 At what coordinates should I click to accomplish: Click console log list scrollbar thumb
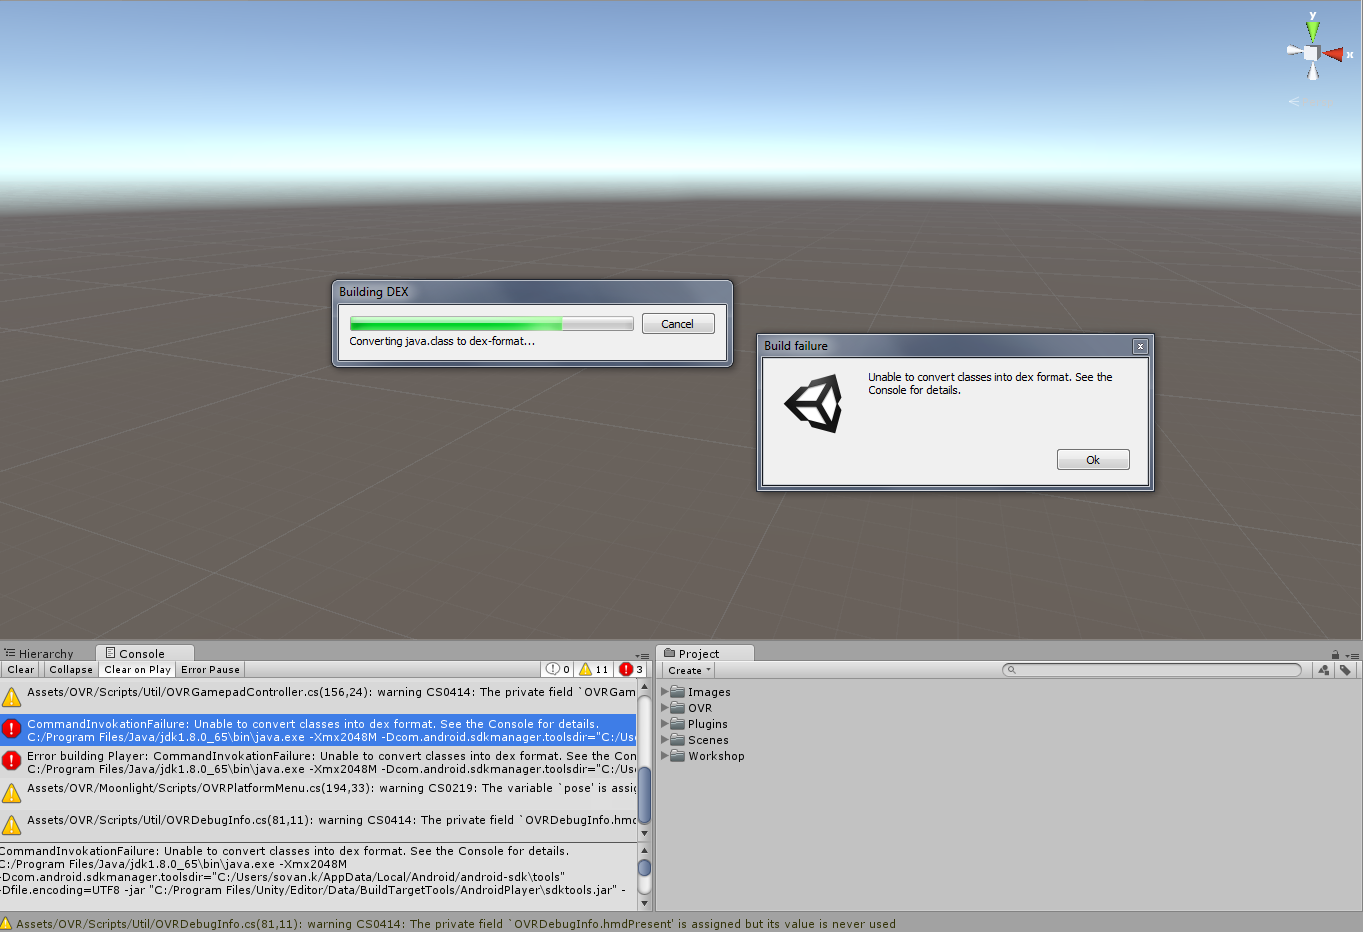(644, 795)
